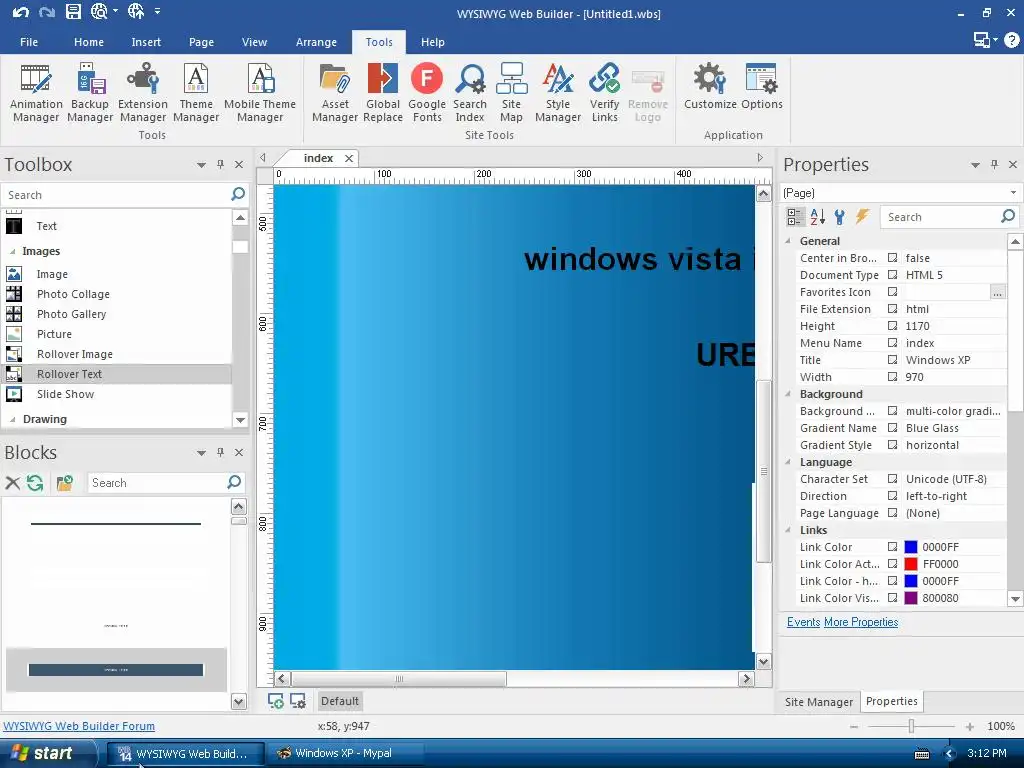Open the Style Manager
Image resolution: width=1024 pixels, height=768 pixels.
click(558, 93)
